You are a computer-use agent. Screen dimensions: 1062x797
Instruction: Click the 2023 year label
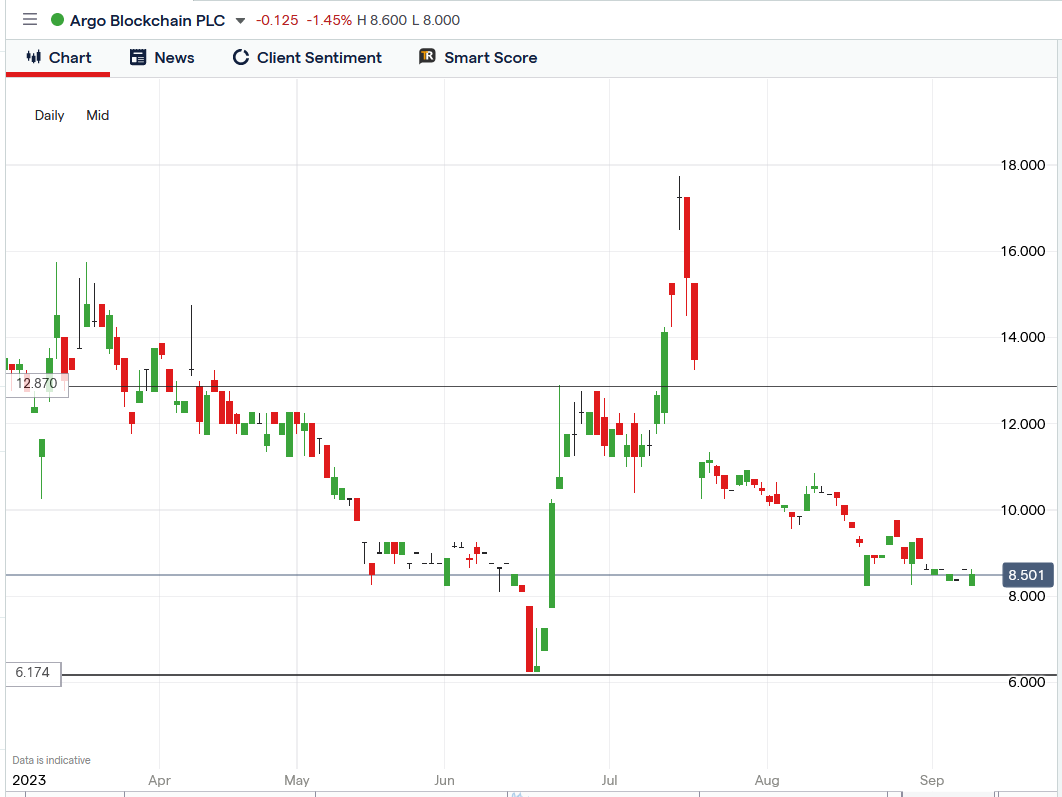coord(29,780)
